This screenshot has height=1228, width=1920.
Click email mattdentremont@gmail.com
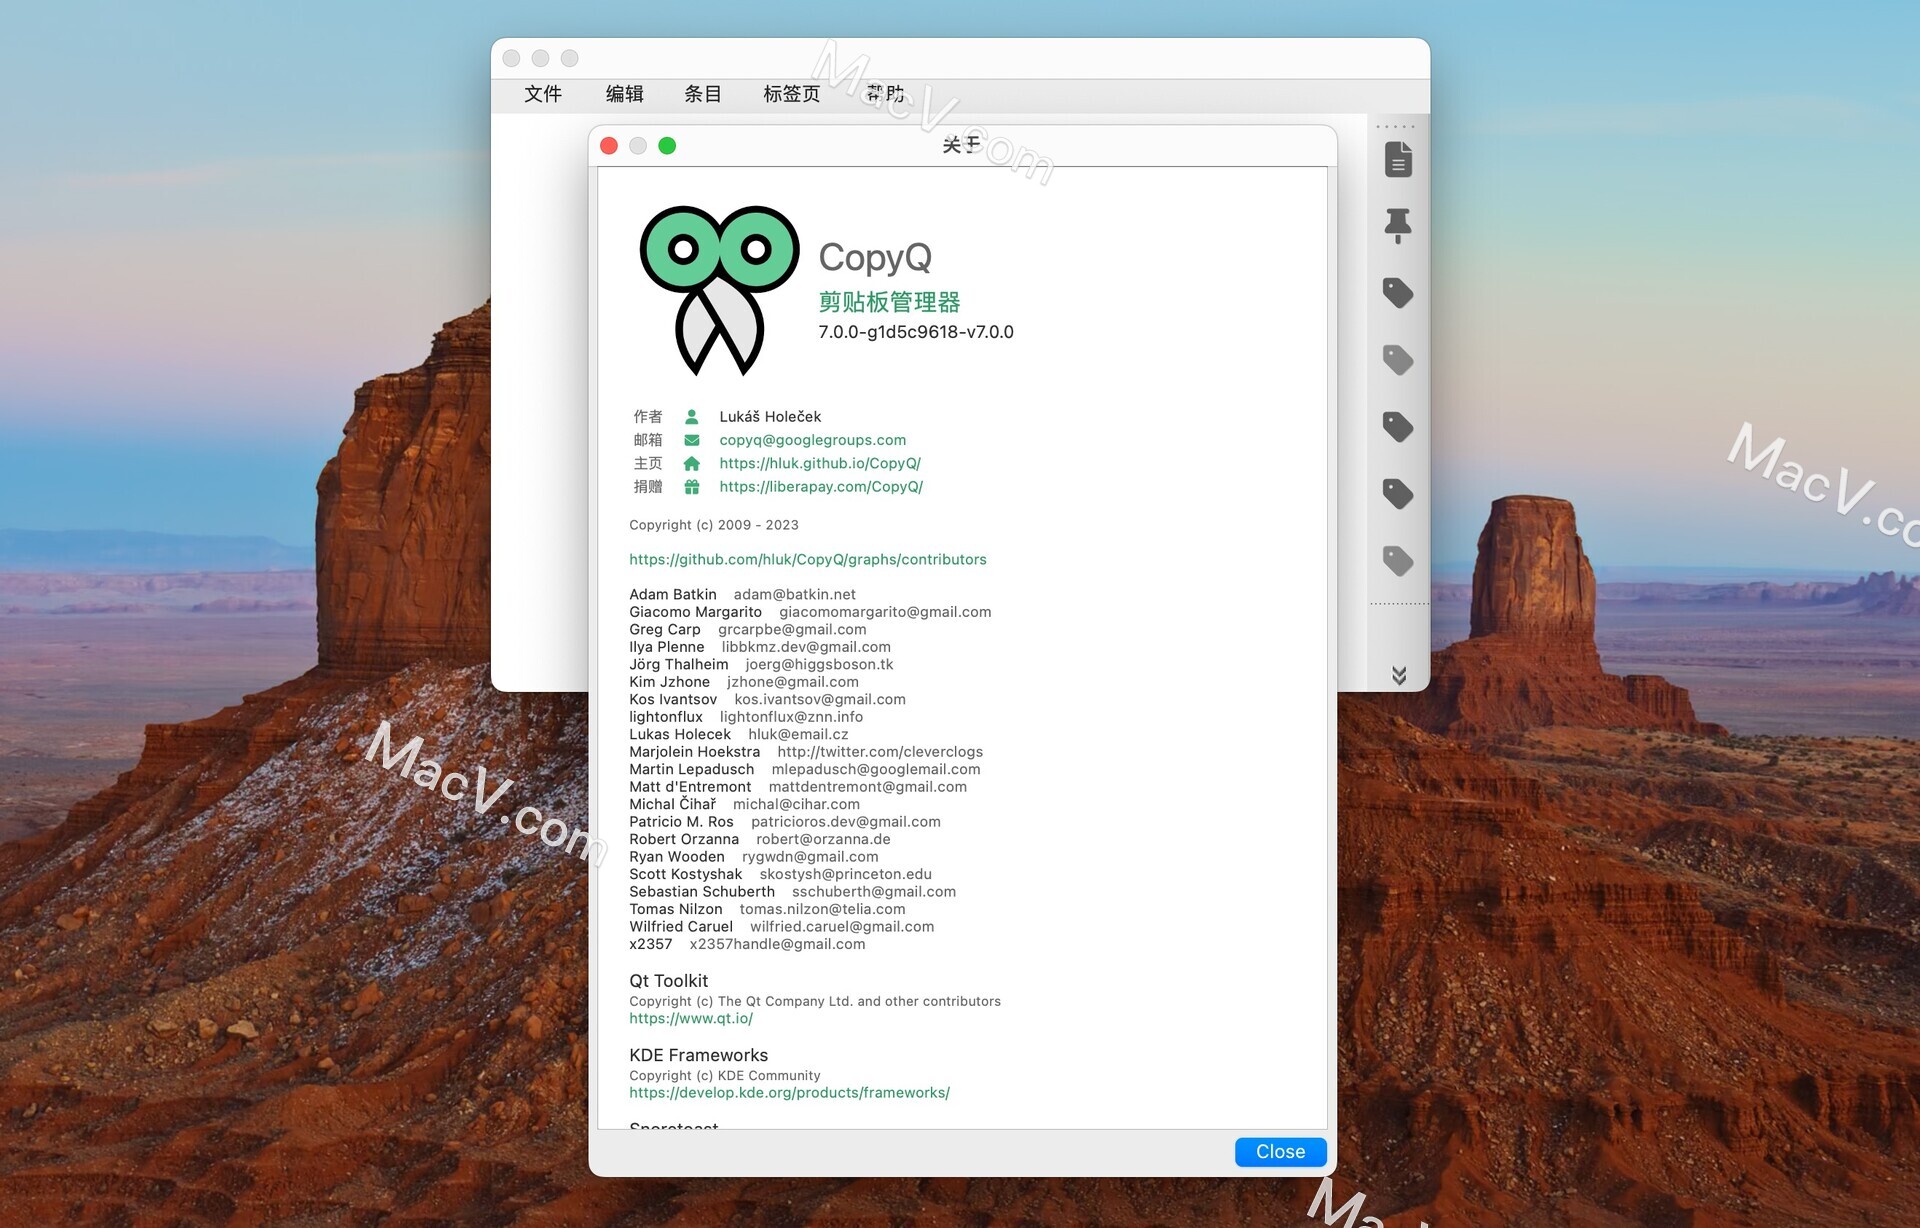(x=868, y=787)
